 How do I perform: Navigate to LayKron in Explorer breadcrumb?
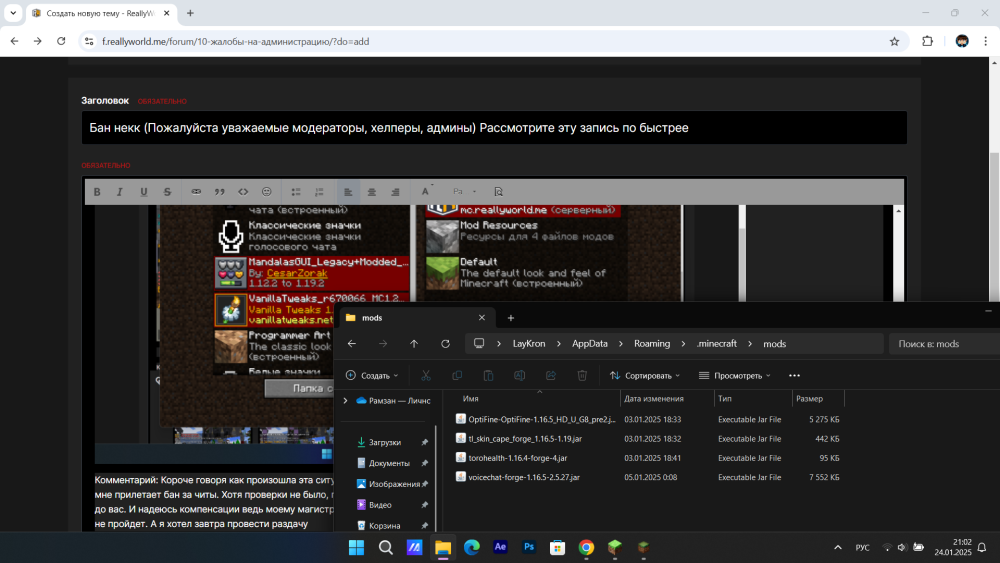[529, 344]
